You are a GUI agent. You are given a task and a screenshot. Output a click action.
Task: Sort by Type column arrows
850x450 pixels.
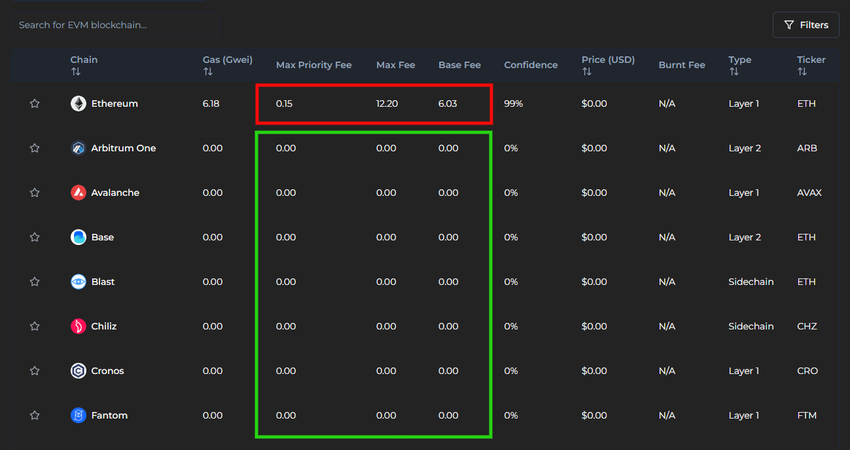[x=733, y=72]
